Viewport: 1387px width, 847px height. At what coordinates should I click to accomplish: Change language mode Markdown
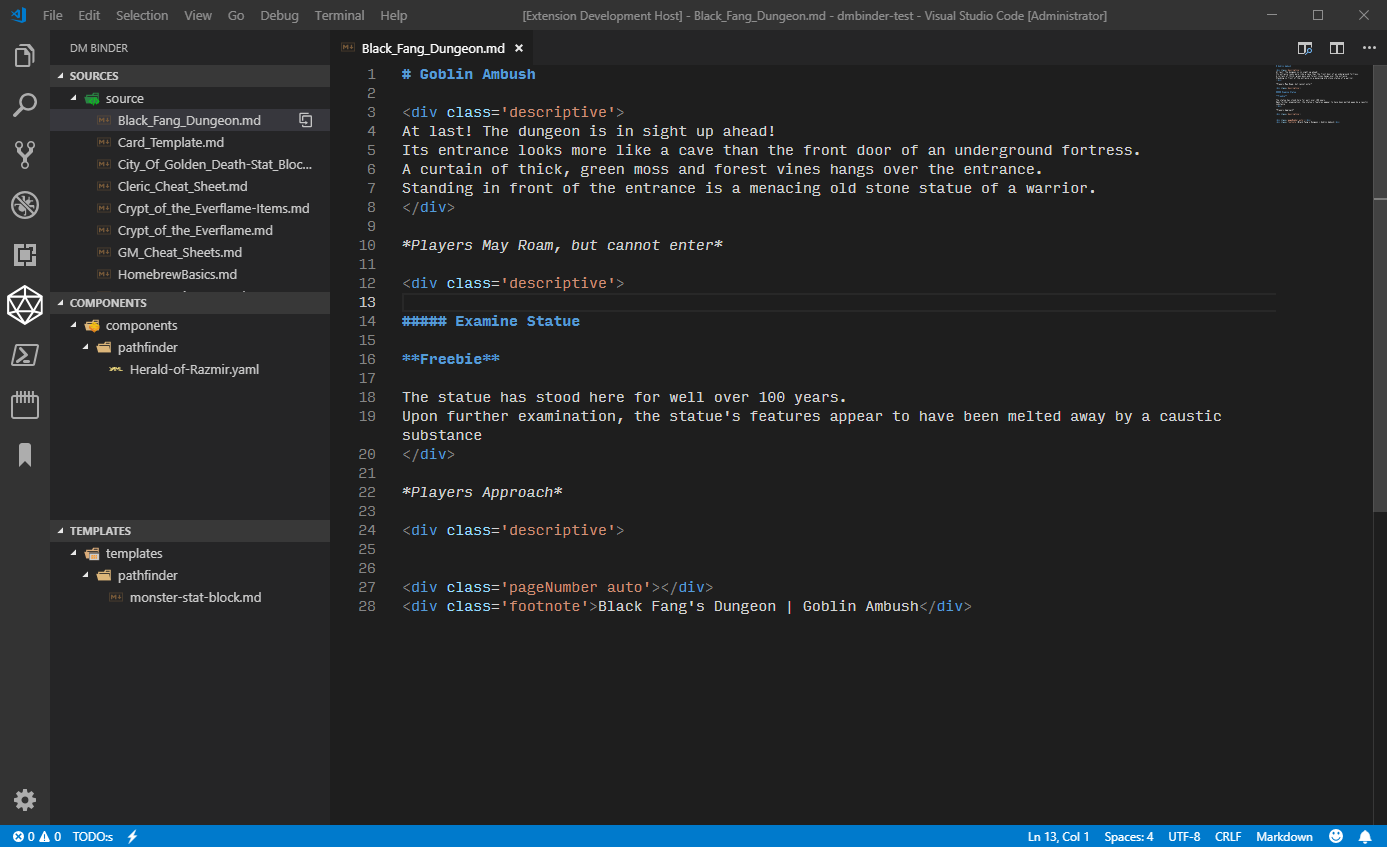tap(1284, 836)
